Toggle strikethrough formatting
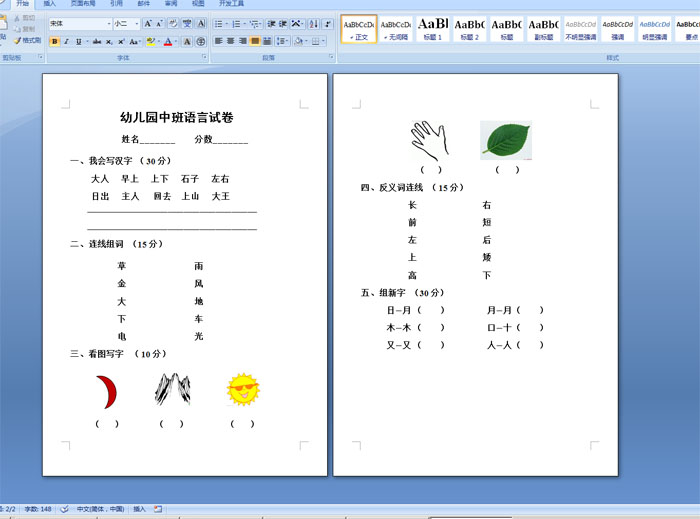700x519 pixels. pyautogui.click(x=97, y=42)
